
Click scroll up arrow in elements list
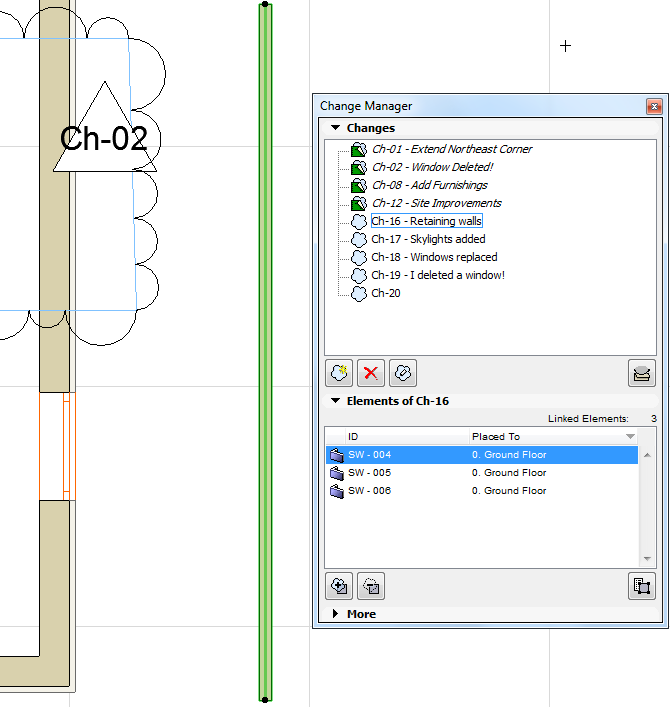pyautogui.click(x=647, y=455)
